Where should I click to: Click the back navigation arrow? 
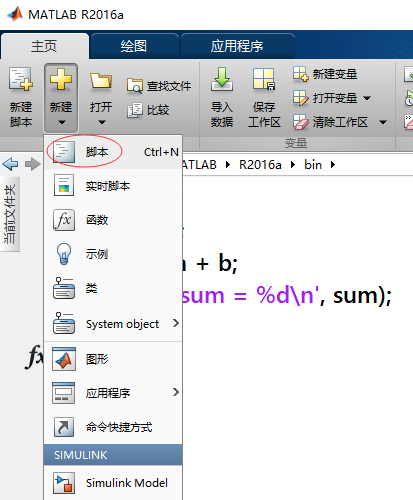pyautogui.click(x=10, y=164)
